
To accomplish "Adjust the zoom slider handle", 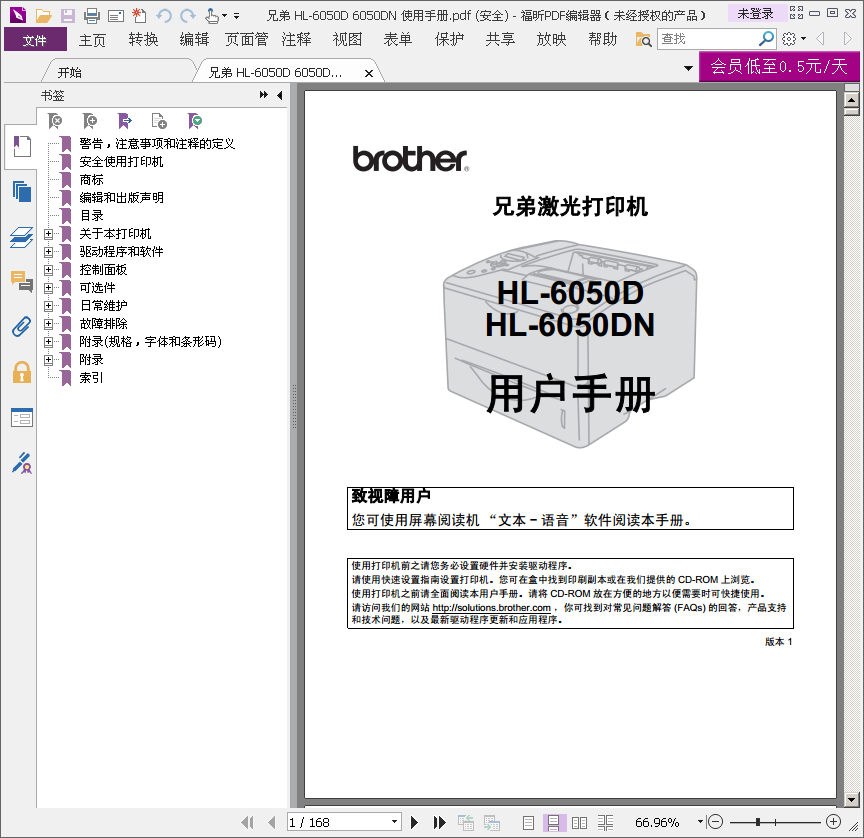I will (x=758, y=822).
